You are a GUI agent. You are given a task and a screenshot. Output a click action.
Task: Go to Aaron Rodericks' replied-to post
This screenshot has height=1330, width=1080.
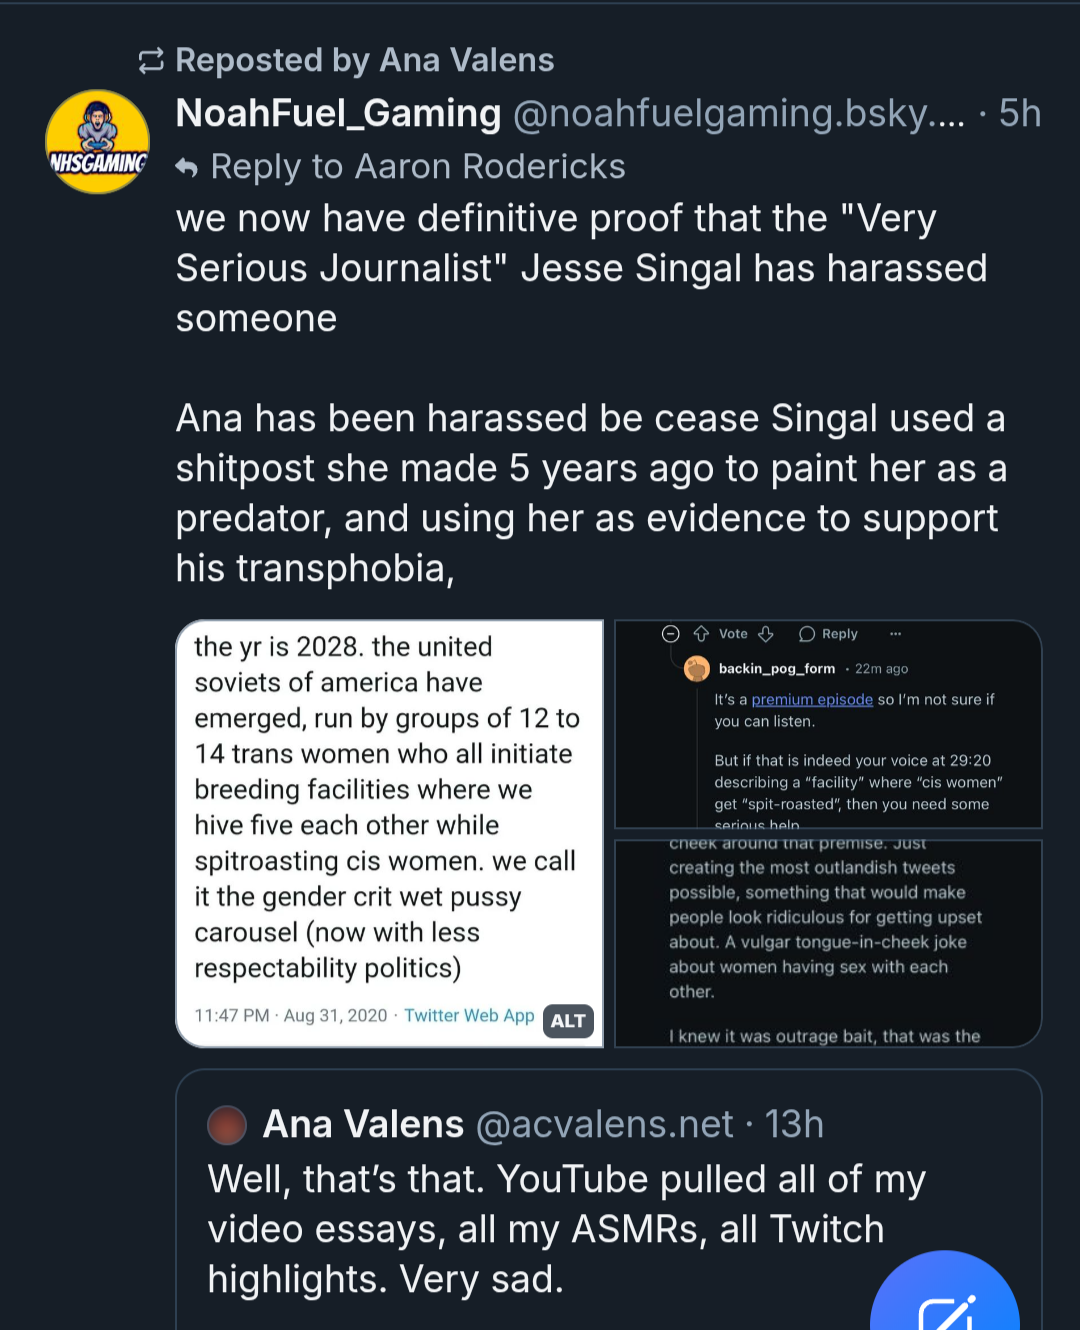click(418, 167)
